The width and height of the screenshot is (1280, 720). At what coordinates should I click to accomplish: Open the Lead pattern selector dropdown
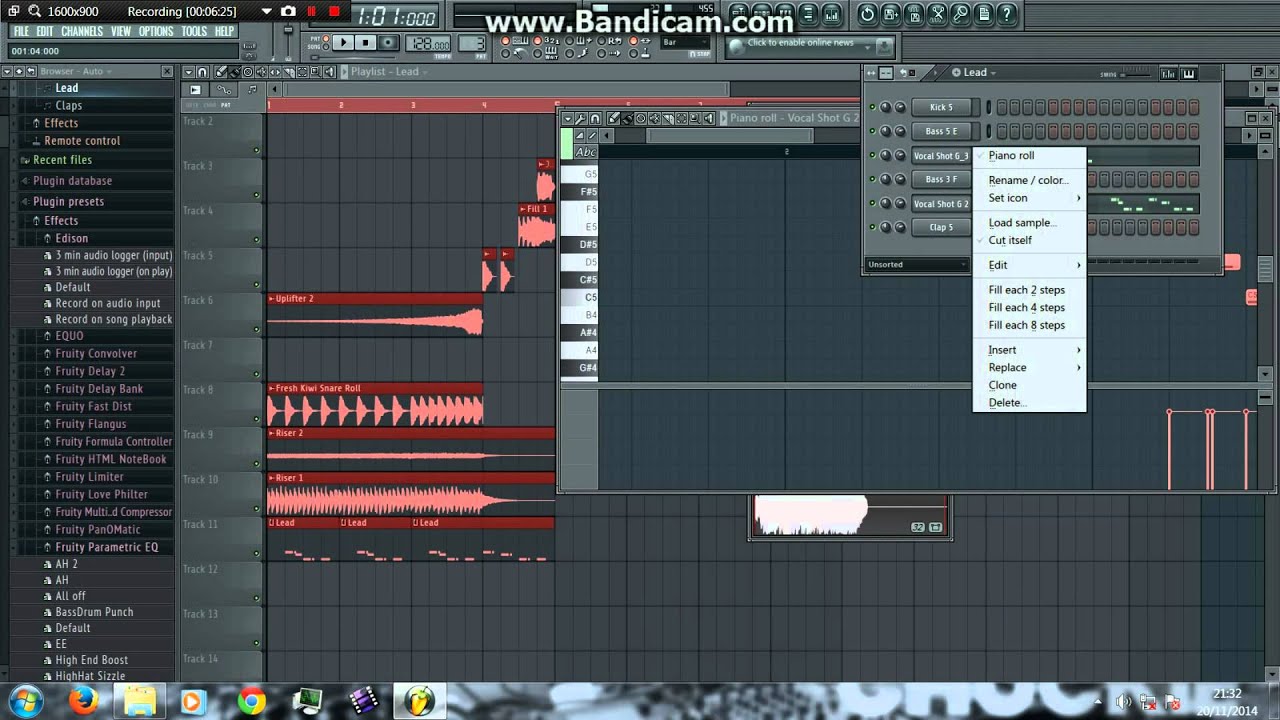(x=975, y=72)
